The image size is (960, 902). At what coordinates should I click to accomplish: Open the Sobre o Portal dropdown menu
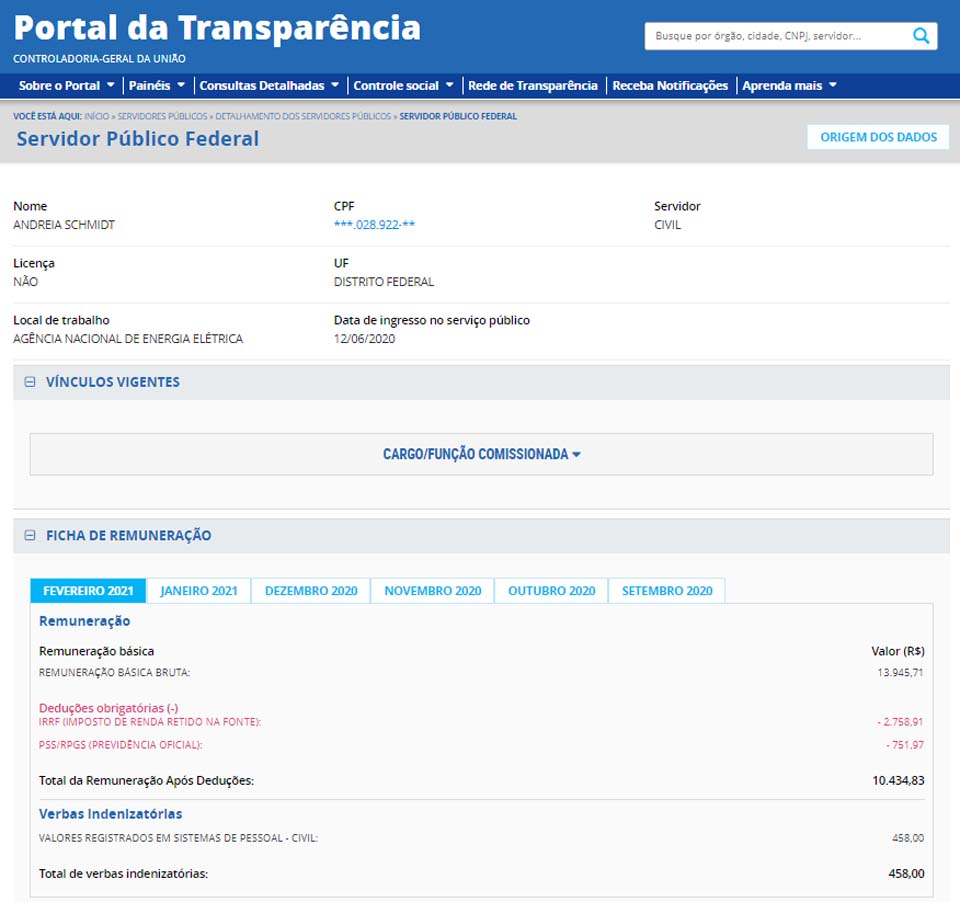click(x=66, y=86)
